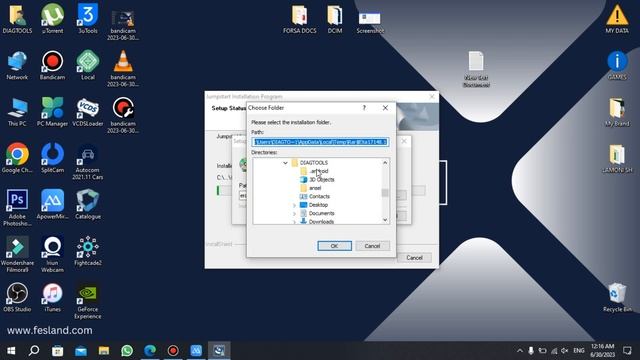Image resolution: width=640 pixels, height=360 pixels.
Task: Open the VCDSLoader desktop icon
Action: pyautogui.click(x=88, y=112)
